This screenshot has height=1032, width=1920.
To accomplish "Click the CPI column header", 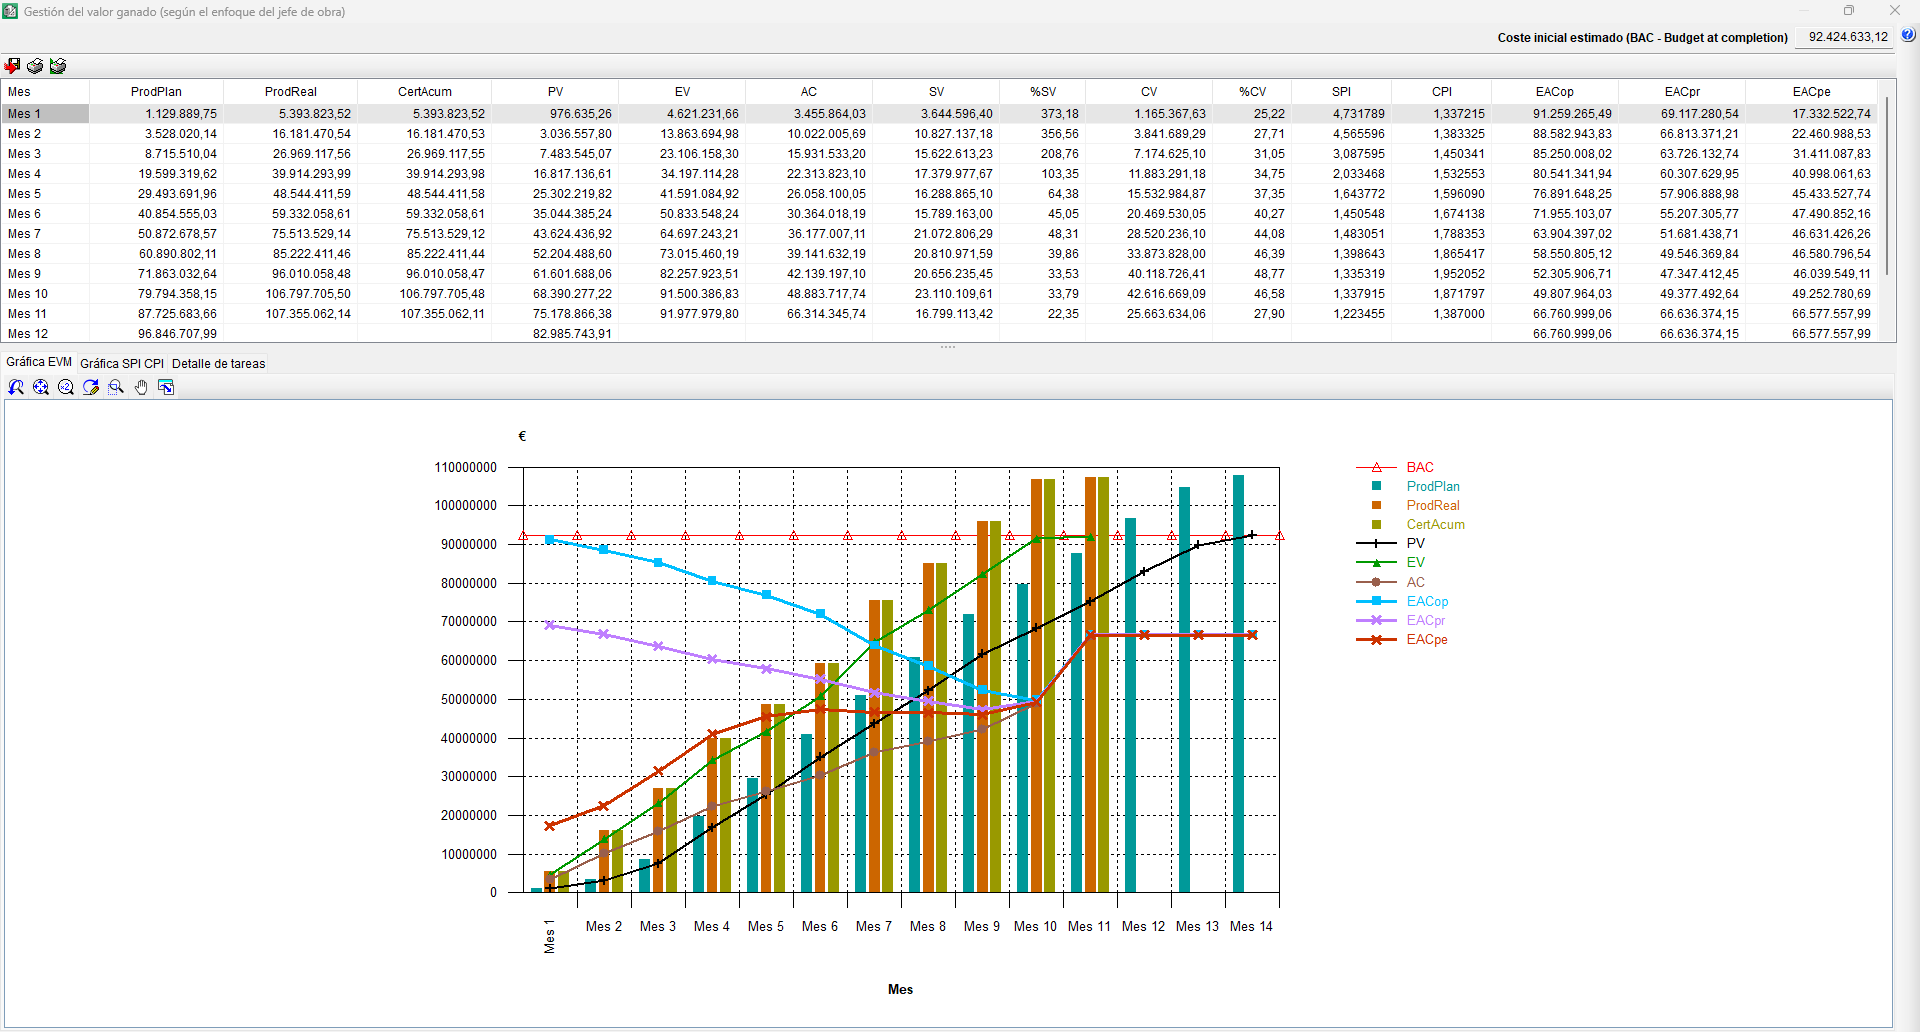I will (x=1441, y=92).
